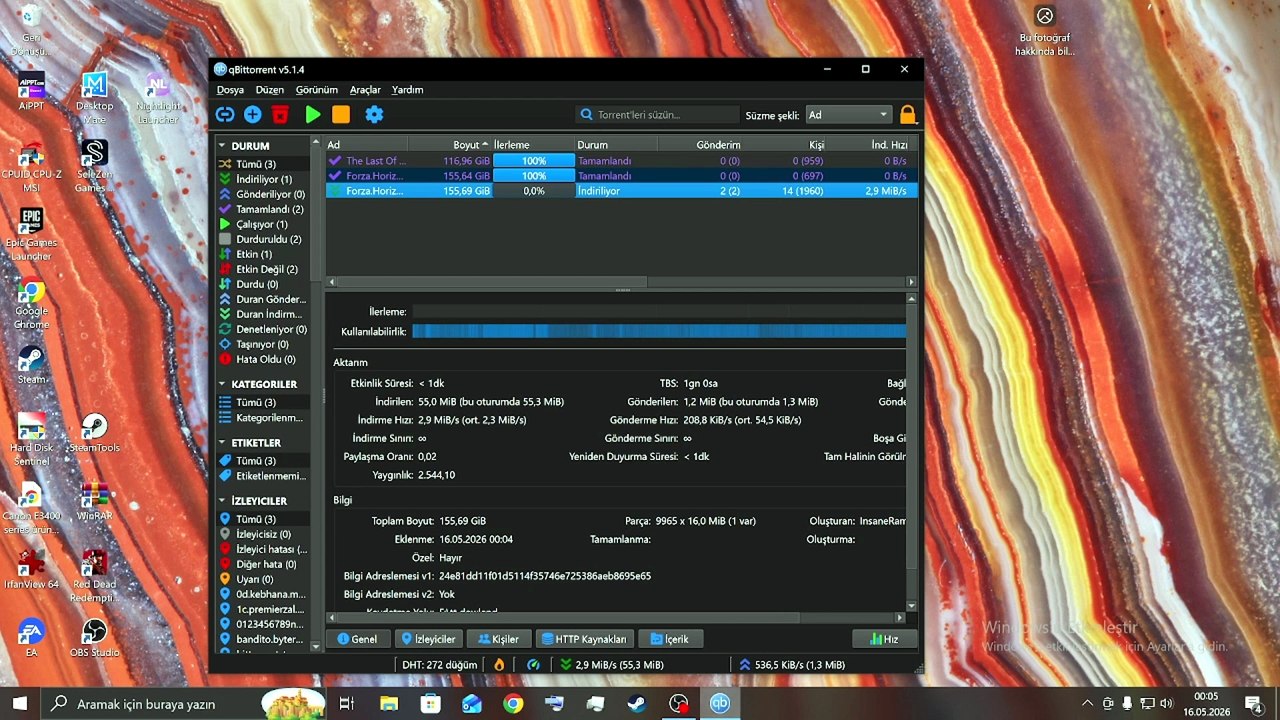Click the firewall flame icon in status bar
1280x720 pixels.
tap(499, 664)
